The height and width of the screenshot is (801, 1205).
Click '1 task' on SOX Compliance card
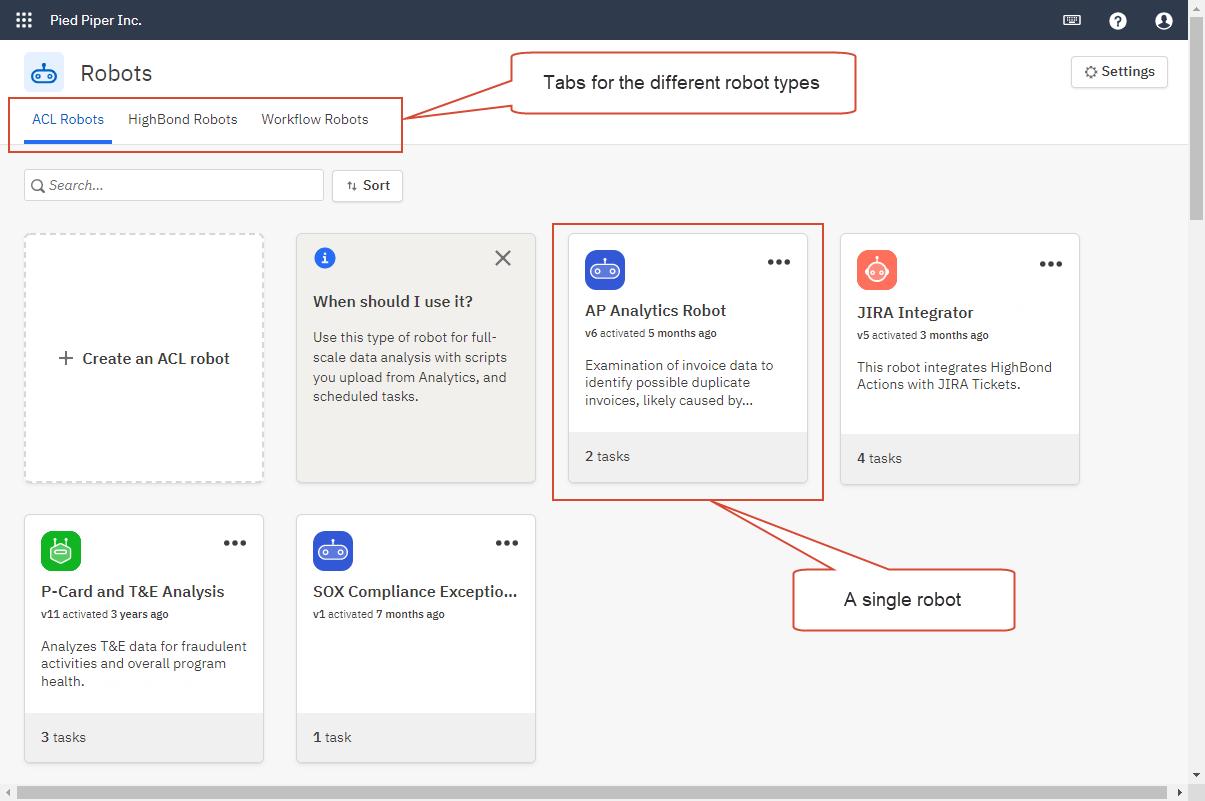333,737
